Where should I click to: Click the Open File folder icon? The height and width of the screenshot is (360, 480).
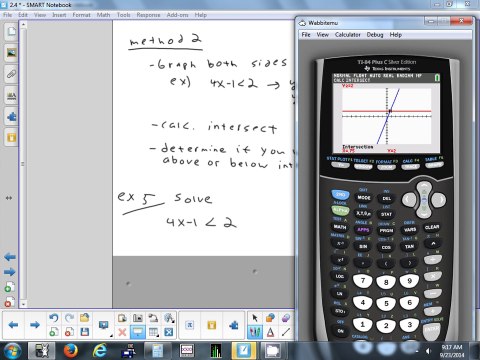[x=84, y=318]
